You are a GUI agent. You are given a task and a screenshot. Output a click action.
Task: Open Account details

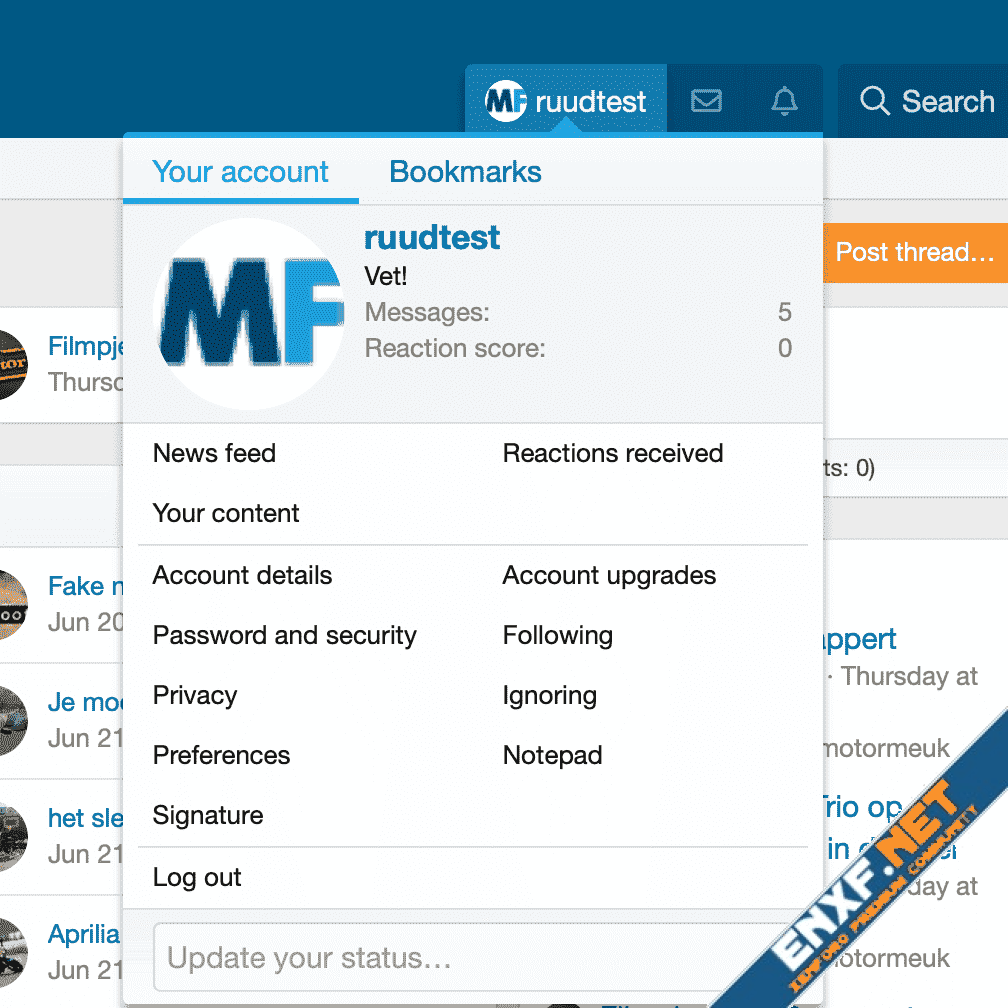point(242,575)
